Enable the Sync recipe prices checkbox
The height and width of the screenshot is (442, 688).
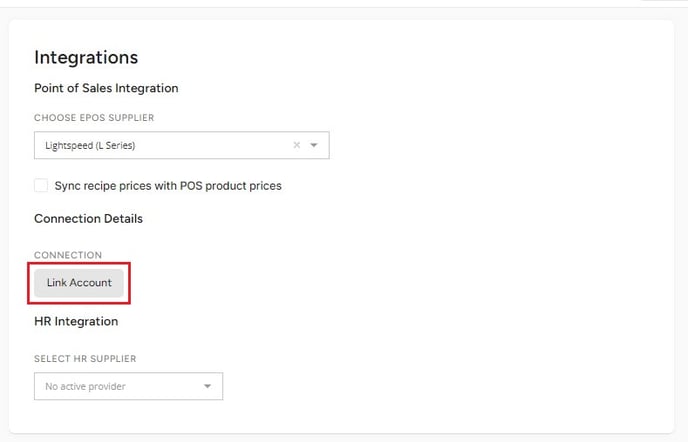click(41, 185)
